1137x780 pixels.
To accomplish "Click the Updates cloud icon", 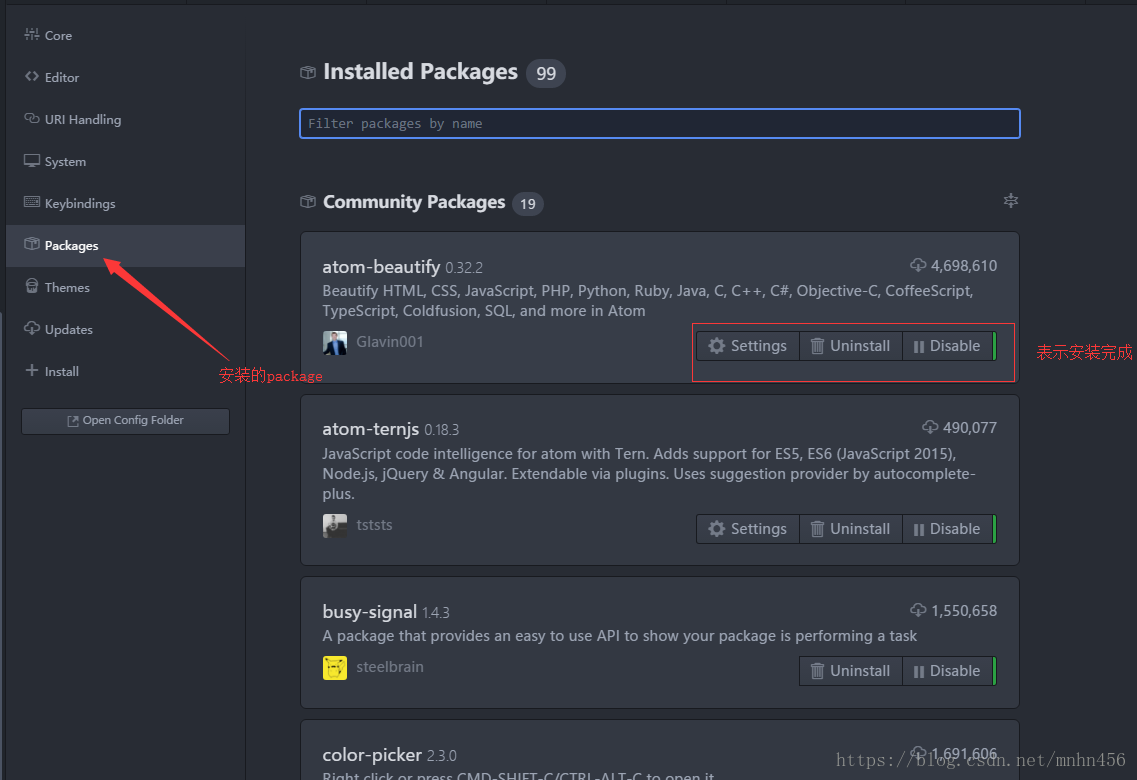I will click(31, 328).
